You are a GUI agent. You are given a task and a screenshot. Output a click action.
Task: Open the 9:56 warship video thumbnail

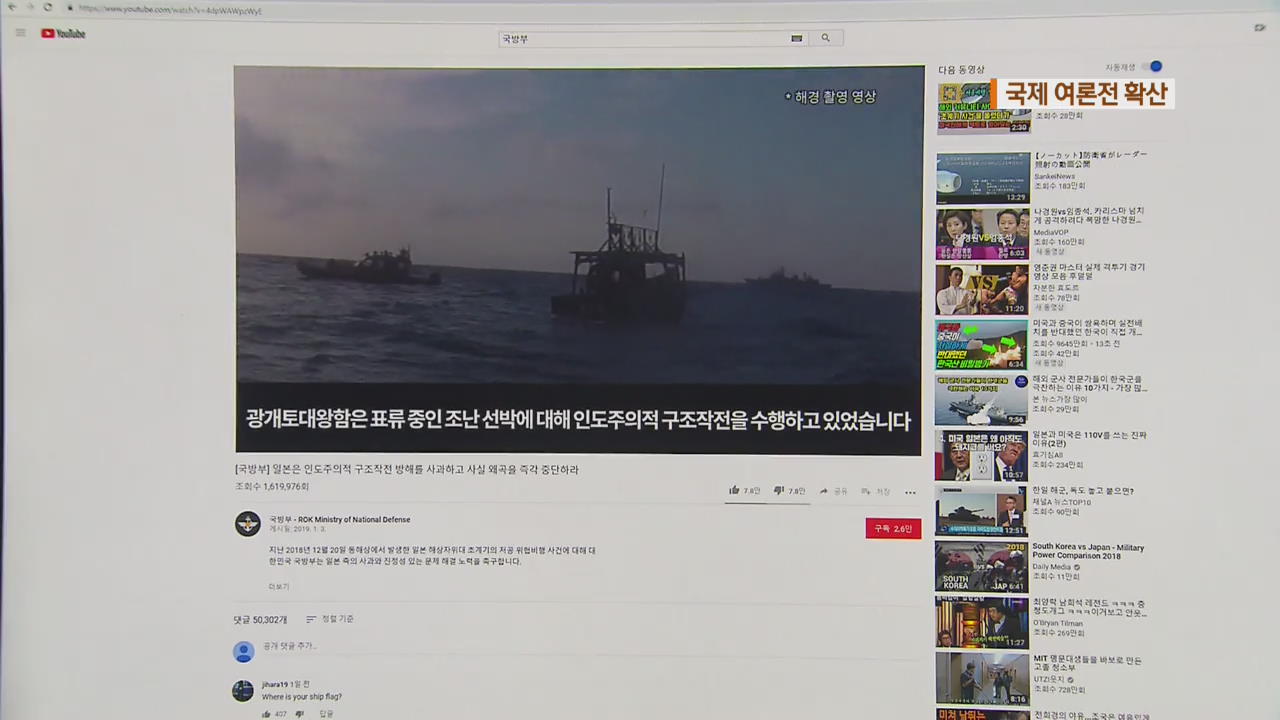982,400
